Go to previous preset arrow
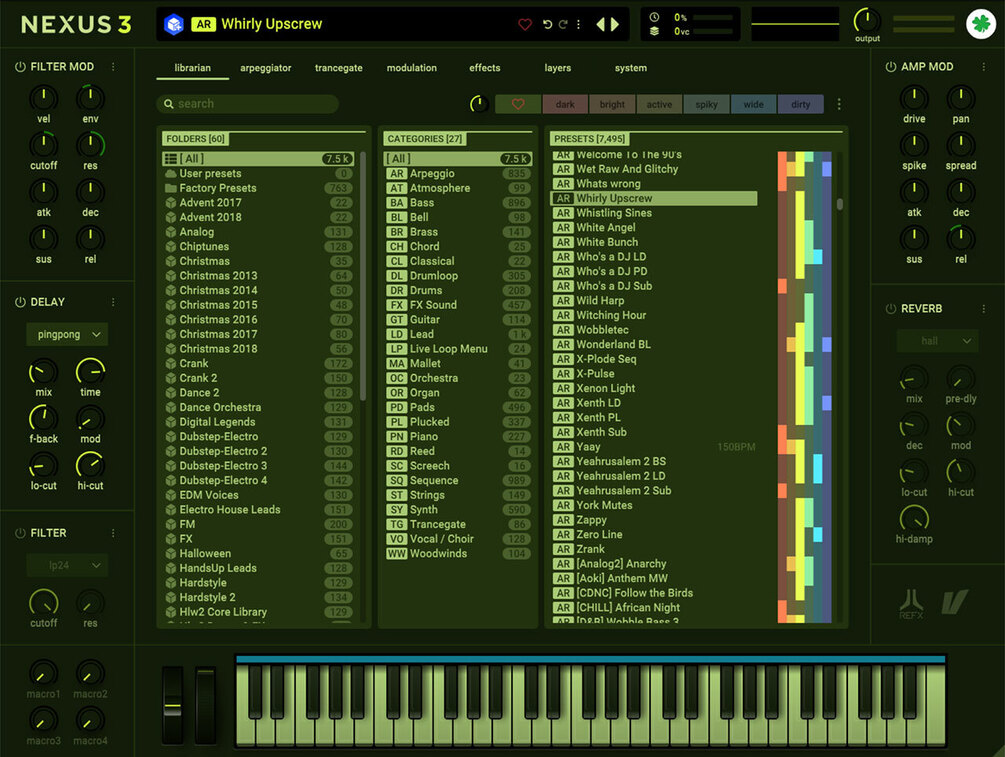The image size is (1005, 757). click(601, 24)
